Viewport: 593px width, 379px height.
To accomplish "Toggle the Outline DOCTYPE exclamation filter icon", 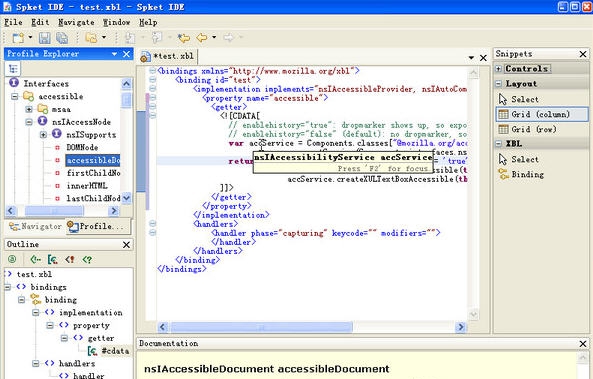I will point(70,259).
